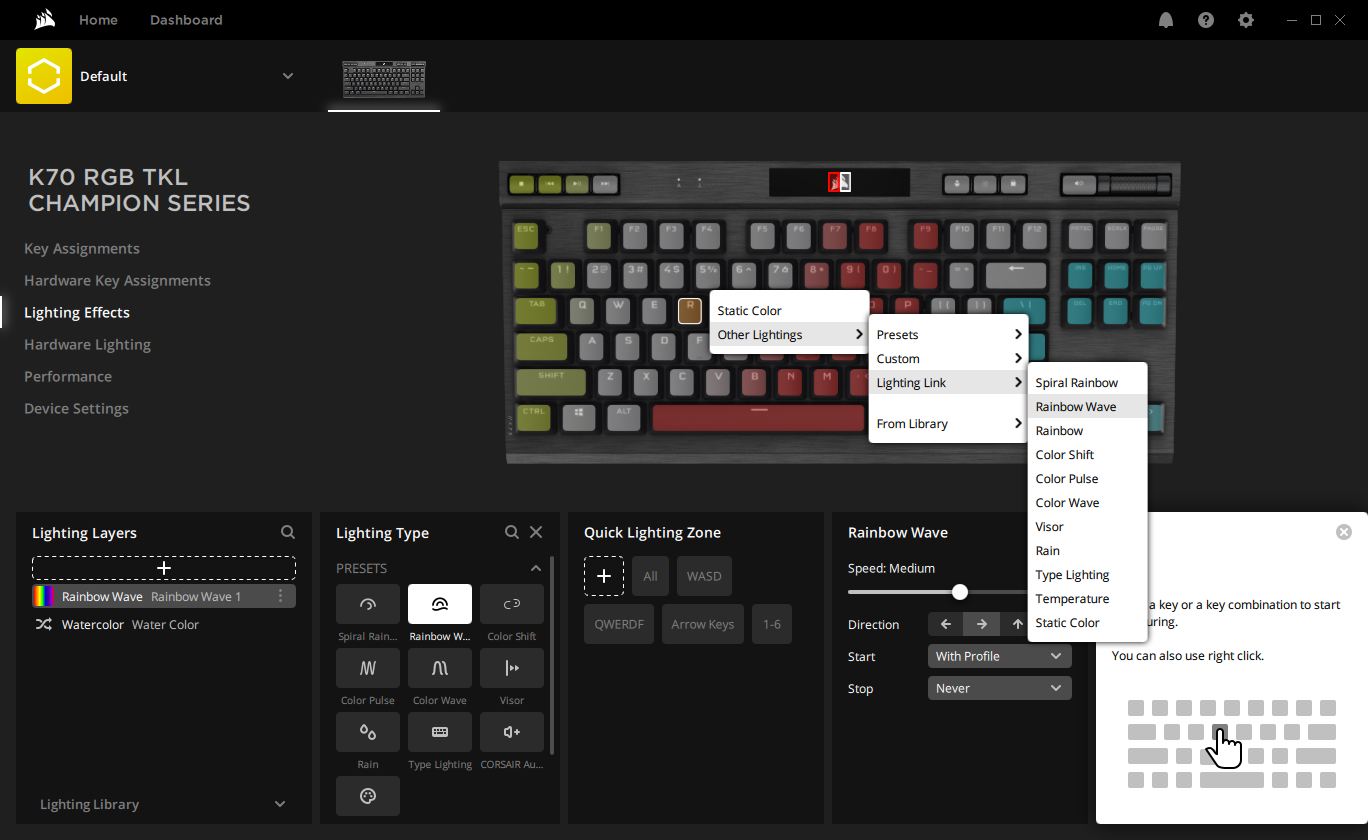Close the Lighting Type panel
The height and width of the screenshot is (840, 1368).
click(x=536, y=532)
